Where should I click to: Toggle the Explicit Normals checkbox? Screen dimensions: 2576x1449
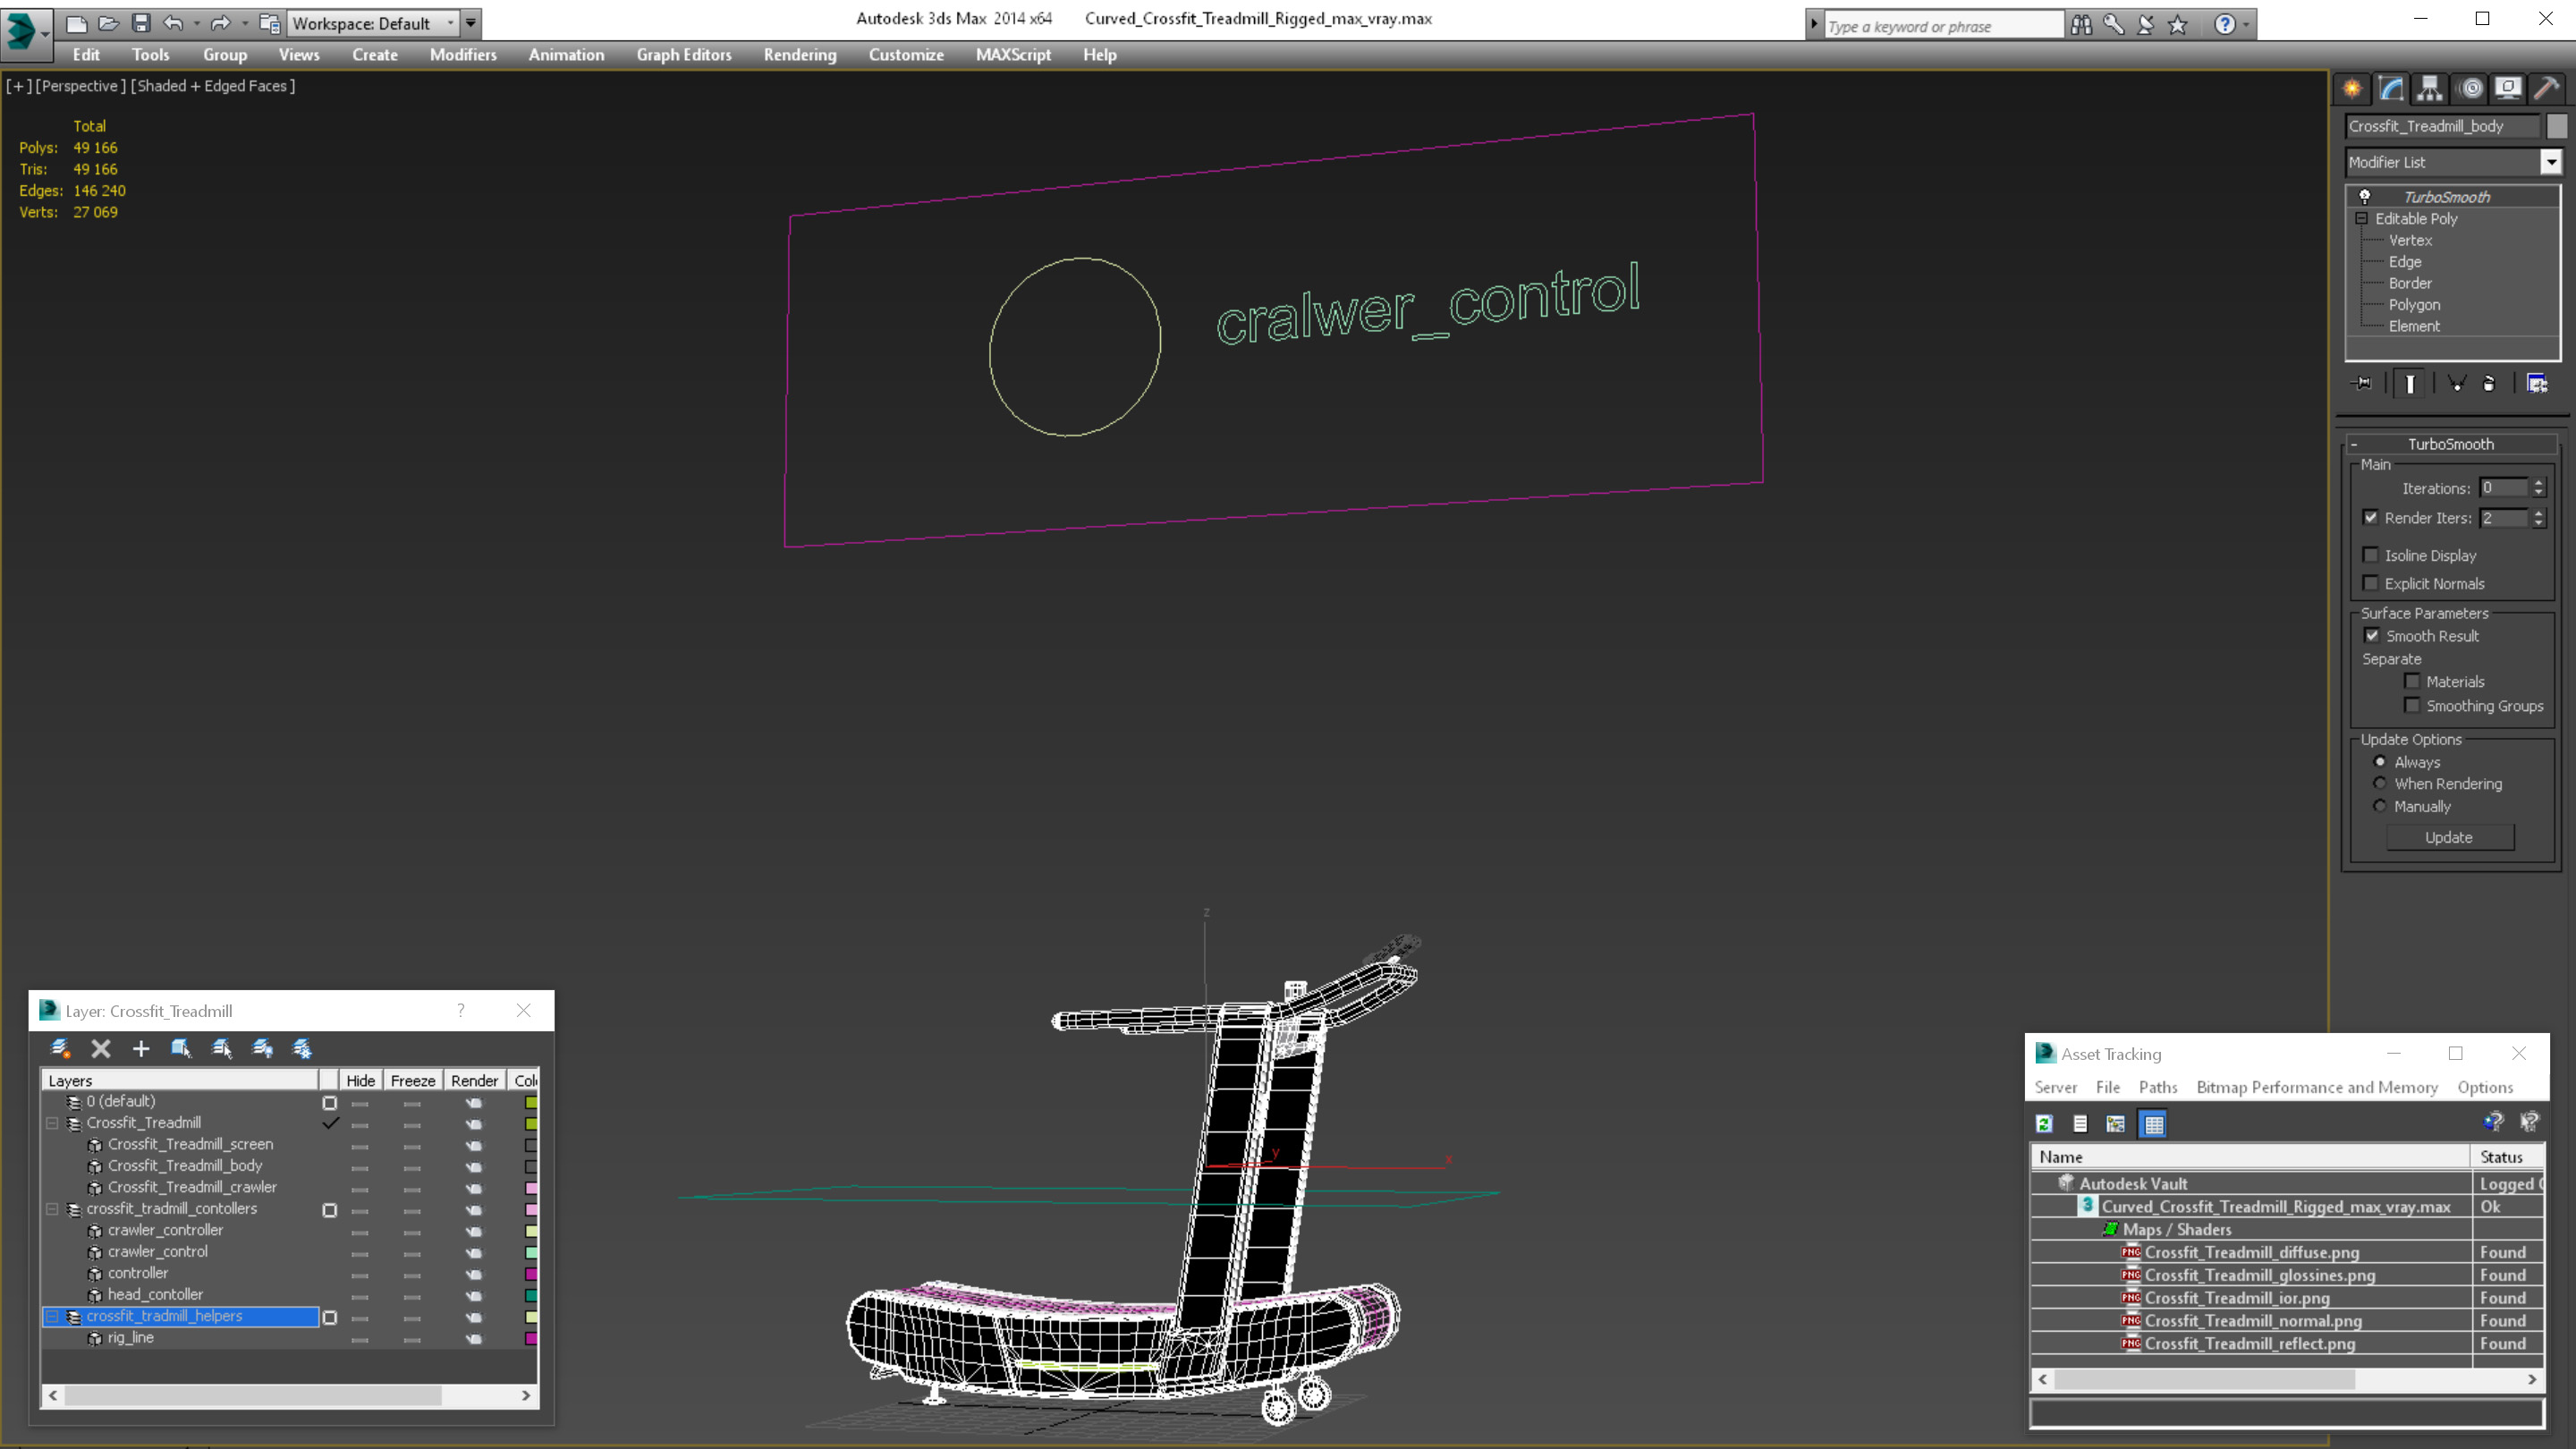click(x=2371, y=583)
